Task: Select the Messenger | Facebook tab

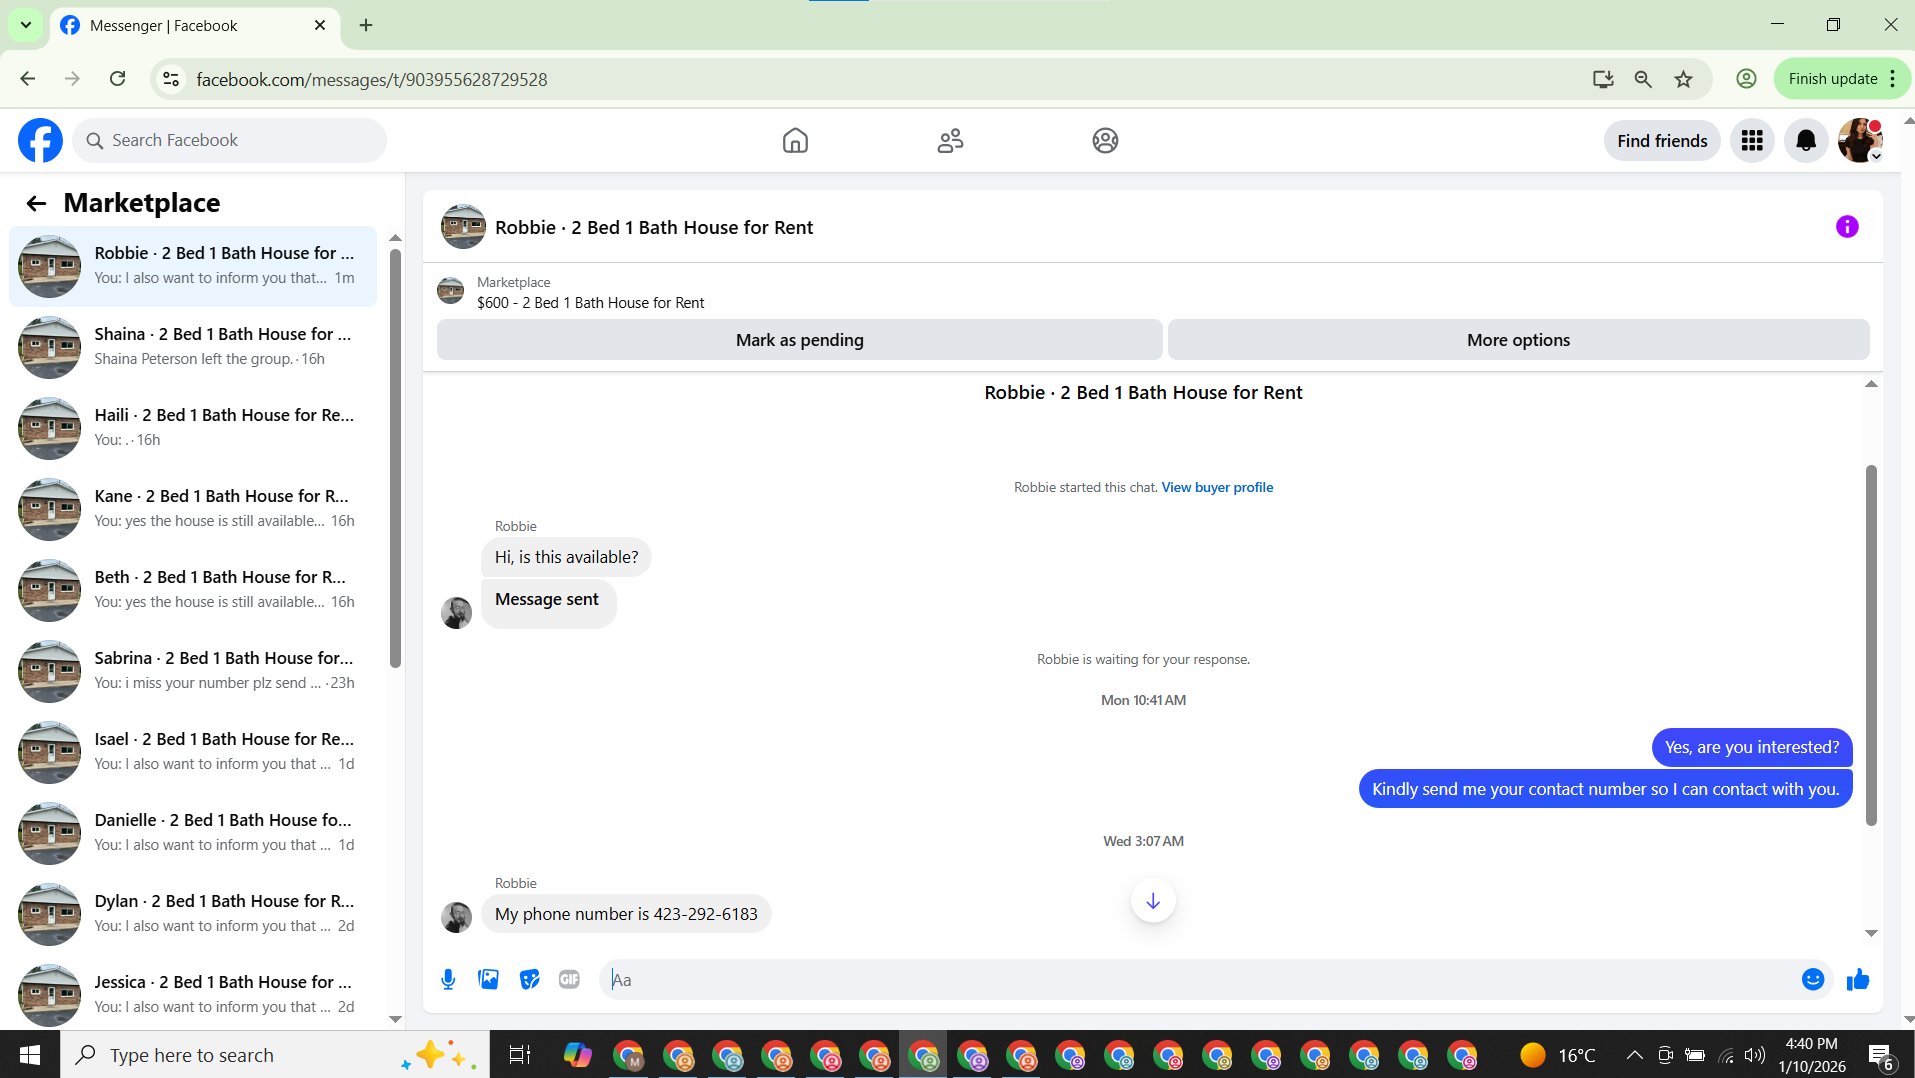Action: tap(195, 26)
